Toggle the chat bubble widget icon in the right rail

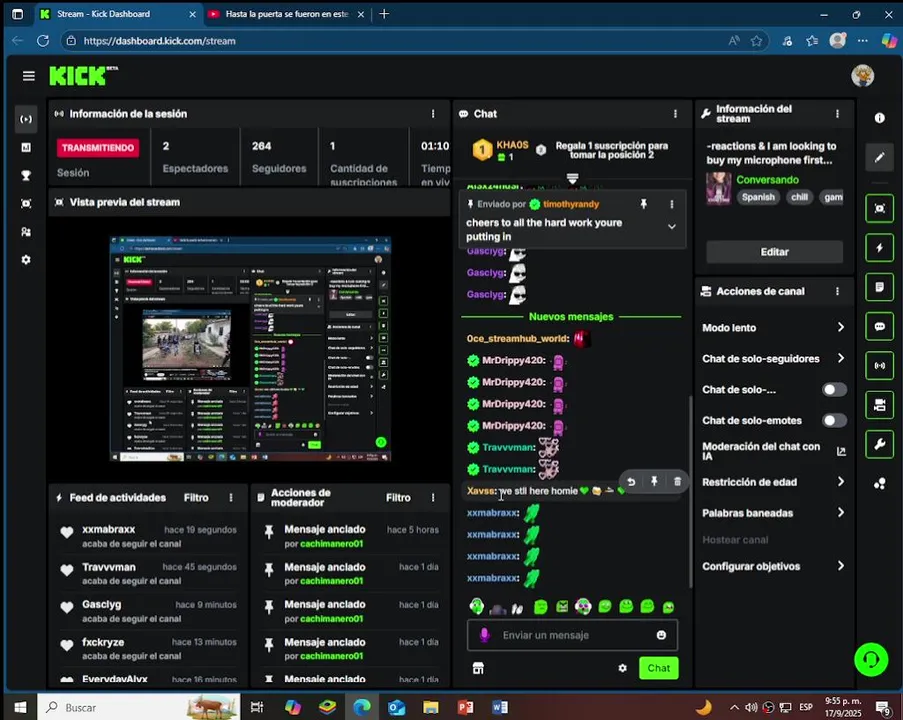coord(879,326)
